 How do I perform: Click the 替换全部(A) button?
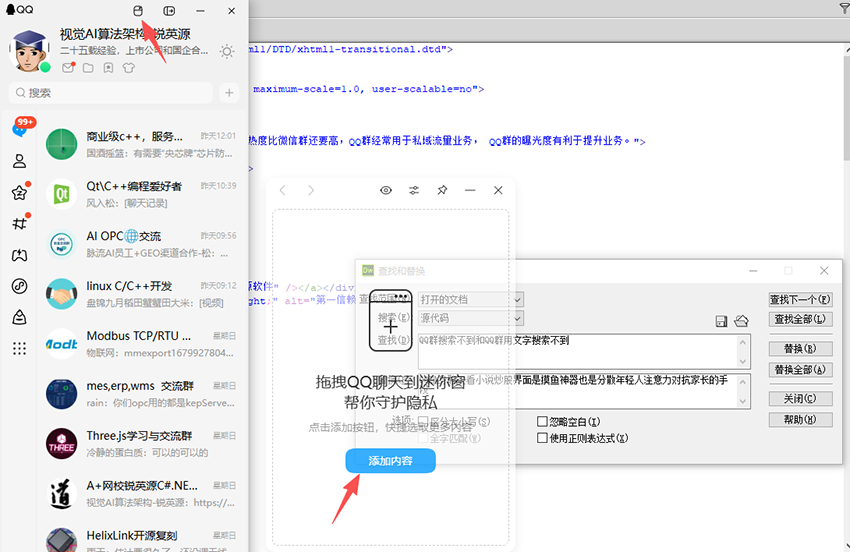point(800,370)
